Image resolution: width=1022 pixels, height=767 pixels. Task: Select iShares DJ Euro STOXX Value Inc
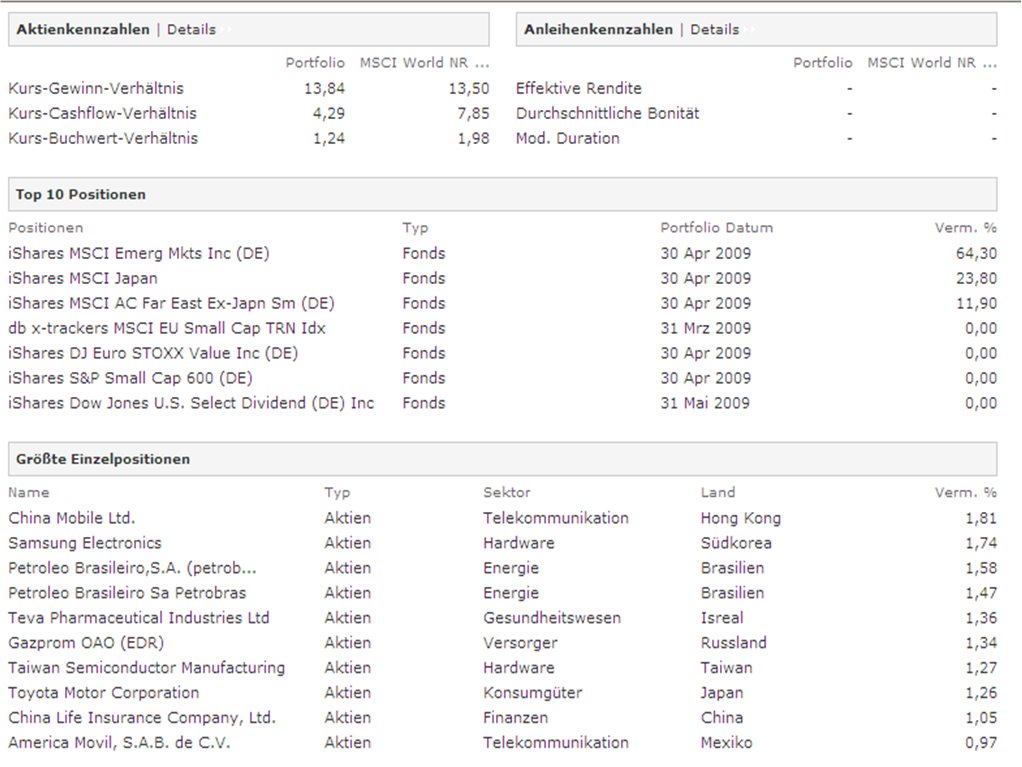point(153,353)
